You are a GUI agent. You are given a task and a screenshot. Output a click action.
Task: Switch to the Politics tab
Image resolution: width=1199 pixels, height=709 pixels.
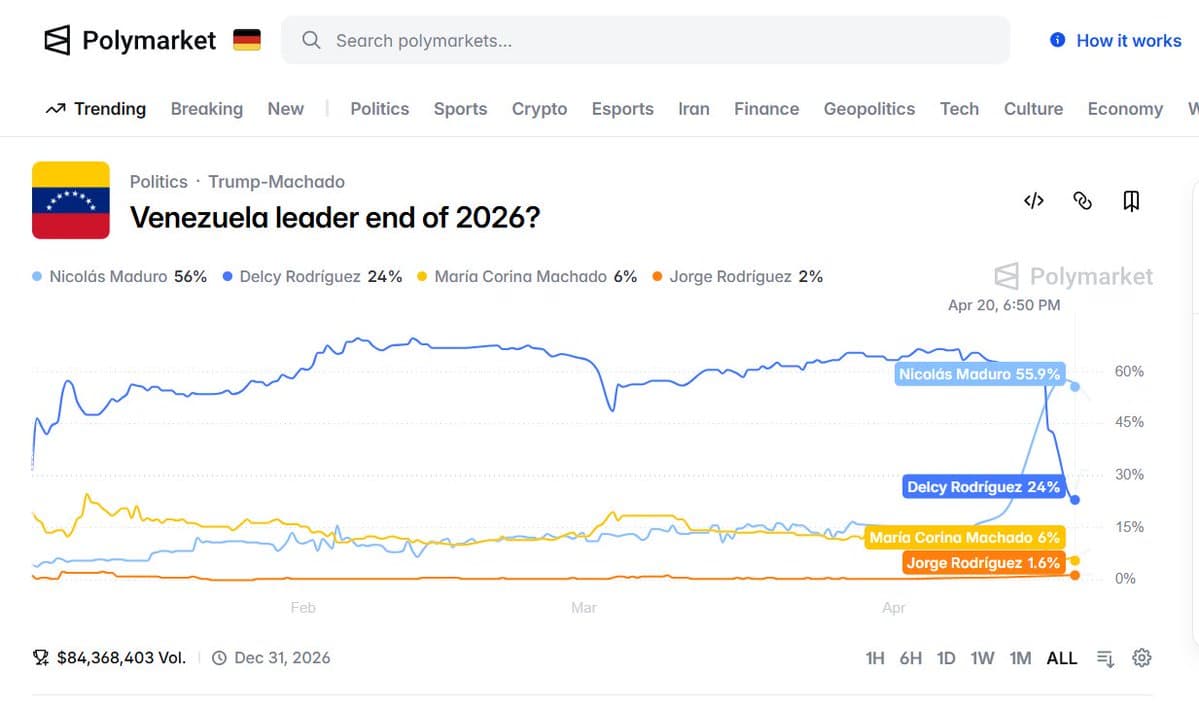(x=379, y=109)
